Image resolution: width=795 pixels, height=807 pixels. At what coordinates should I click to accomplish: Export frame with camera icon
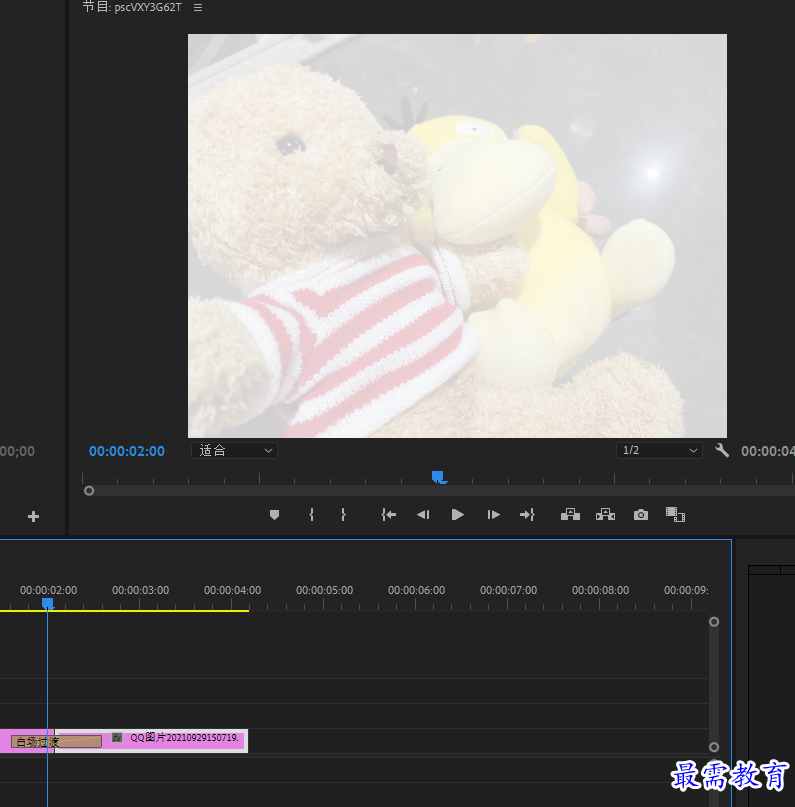pyautogui.click(x=641, y=515)
